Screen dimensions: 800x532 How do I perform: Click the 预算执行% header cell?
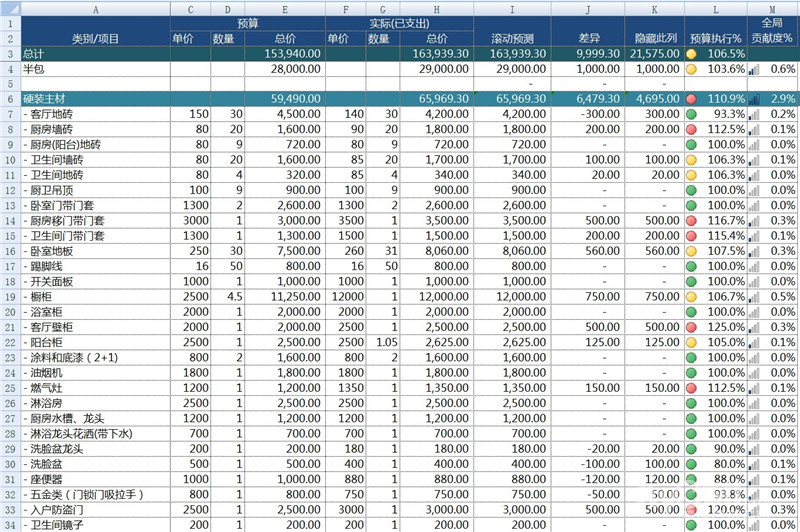pyautogui.click(x=715, y=38)
